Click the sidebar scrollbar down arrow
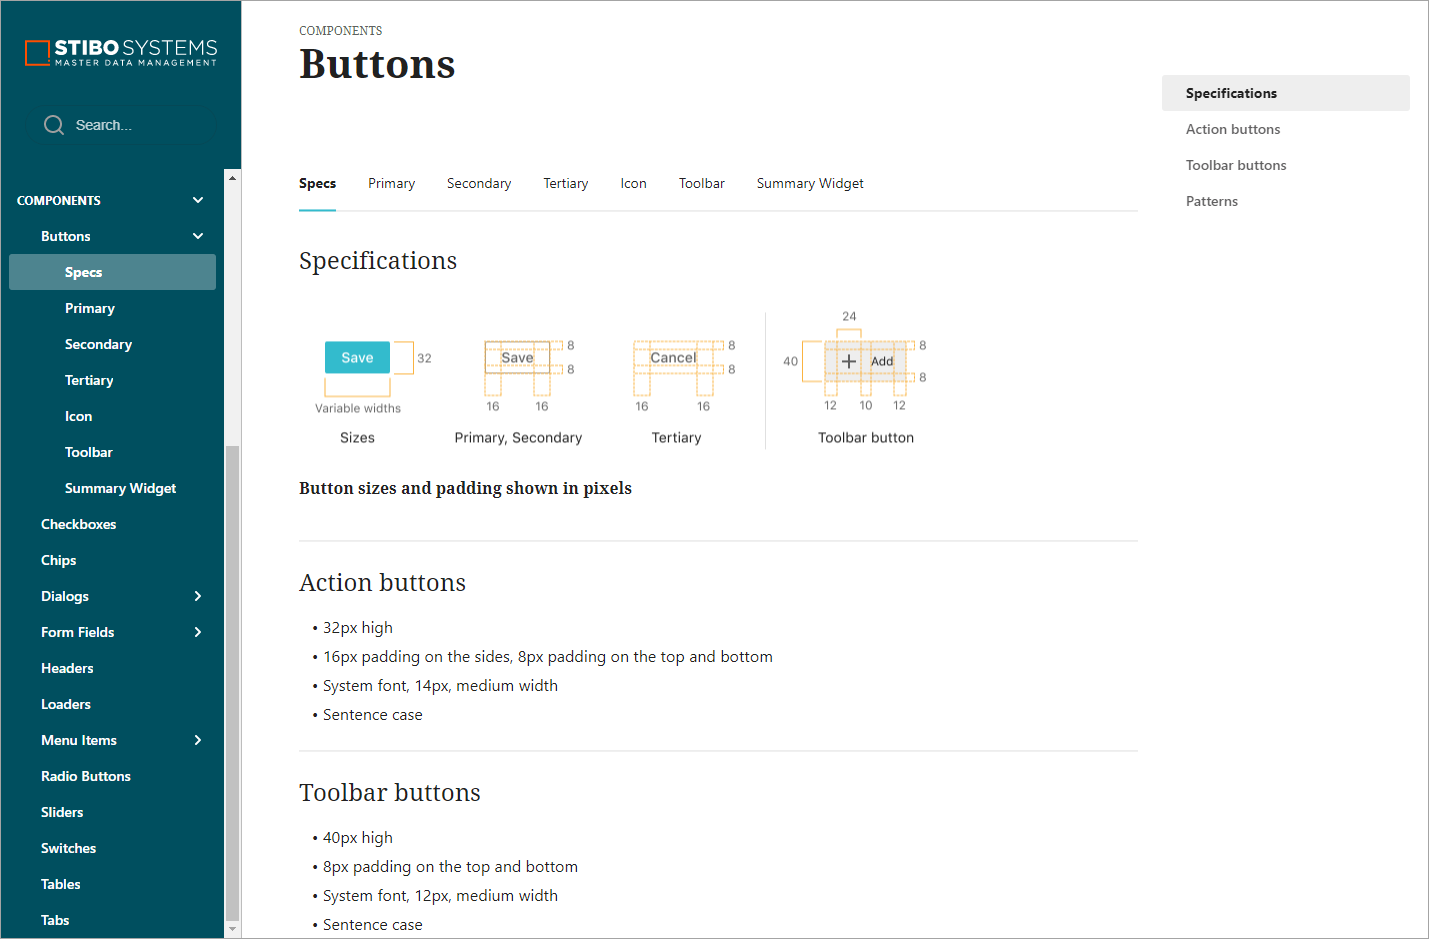The image size is (1429, 939). tap(233, 929)
